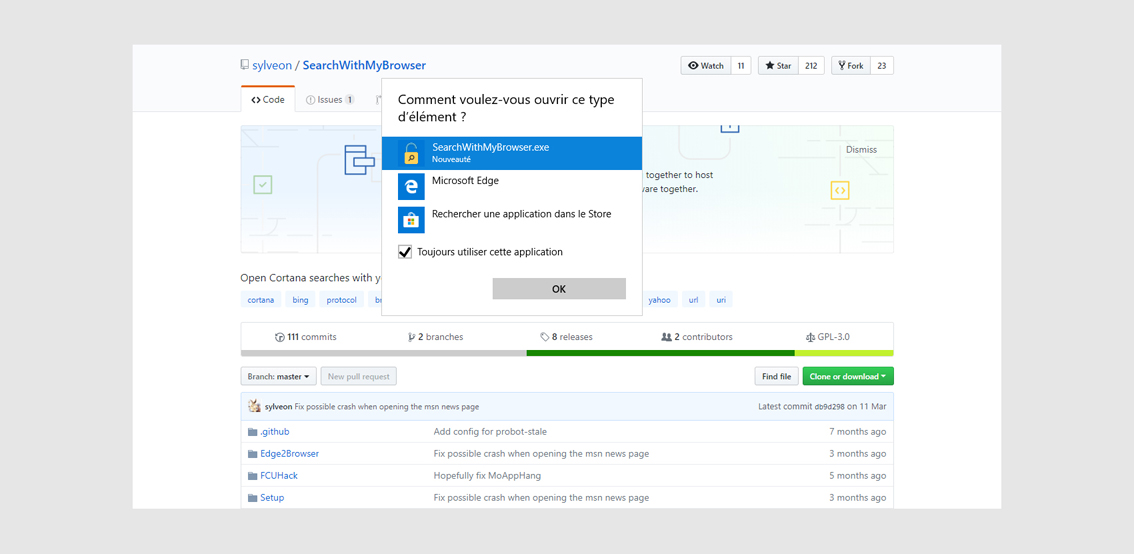Select Rechercher une application dans le Store
Screen dimensions: 1134x554
[511, 220]
